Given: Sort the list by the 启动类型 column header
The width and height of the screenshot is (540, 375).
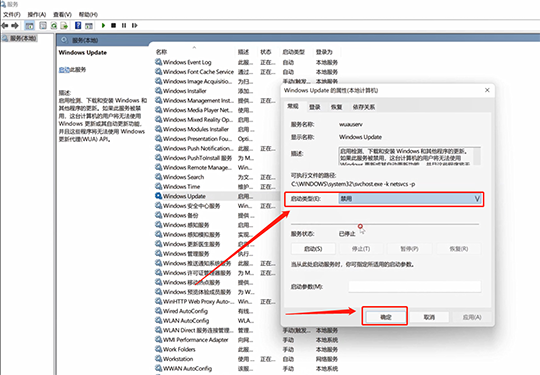Looking at the screenshot, I should pos(293,52).
